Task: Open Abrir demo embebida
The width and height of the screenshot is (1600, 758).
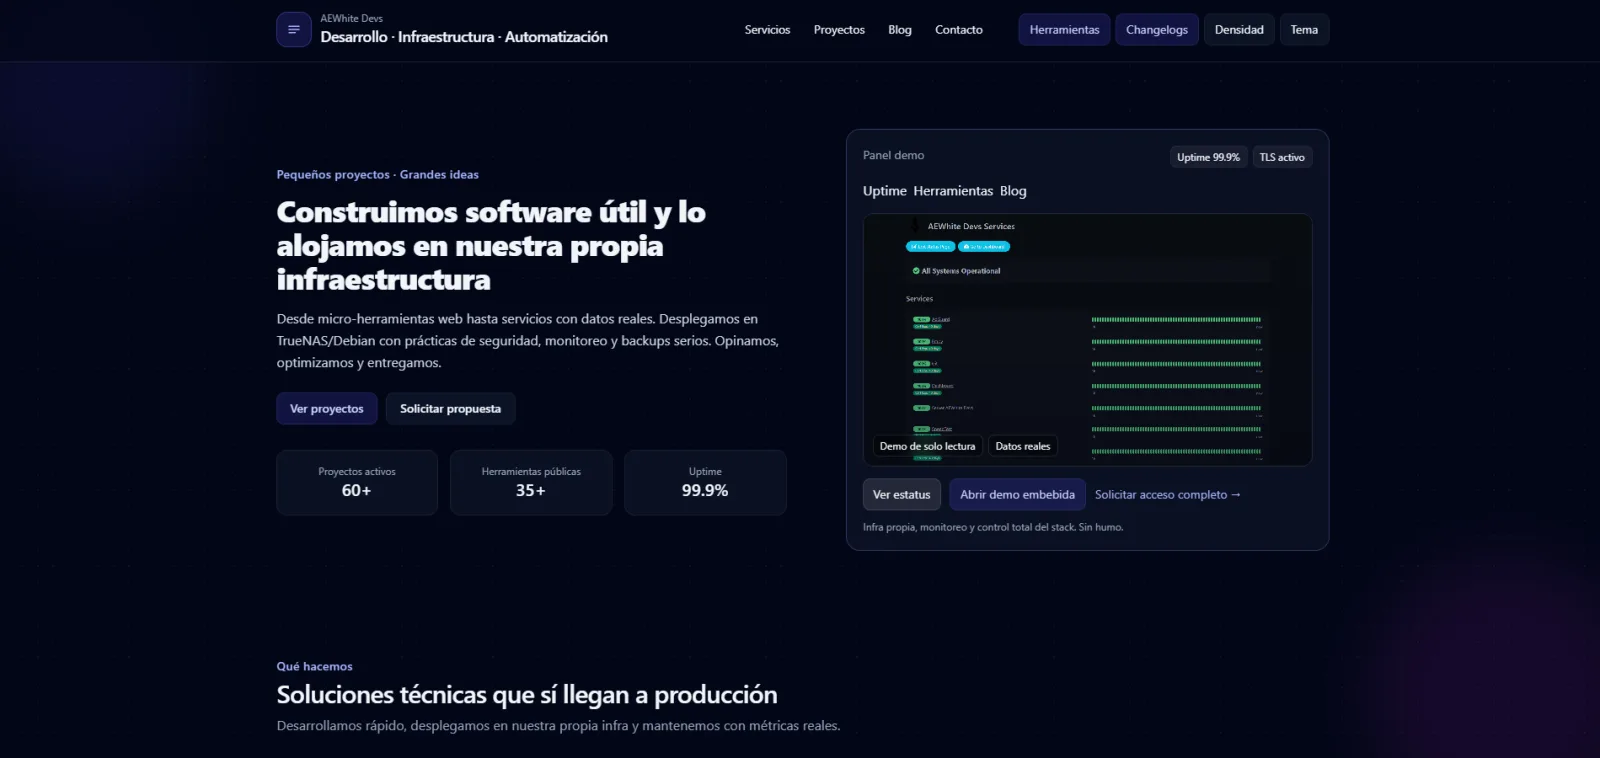Action: (1017, 495)
